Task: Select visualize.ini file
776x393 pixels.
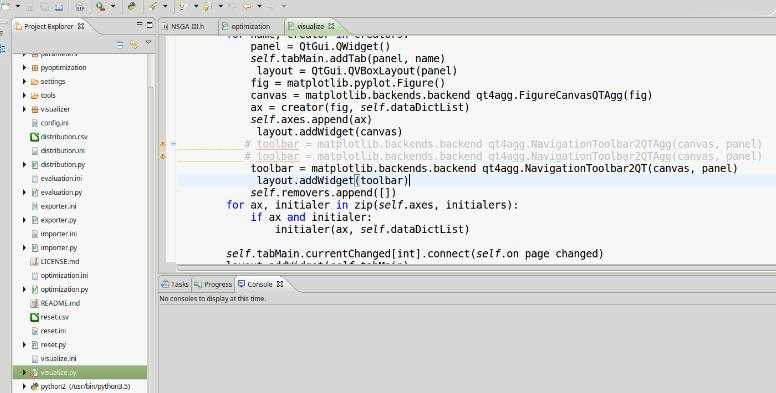Action: coord(58,358)
